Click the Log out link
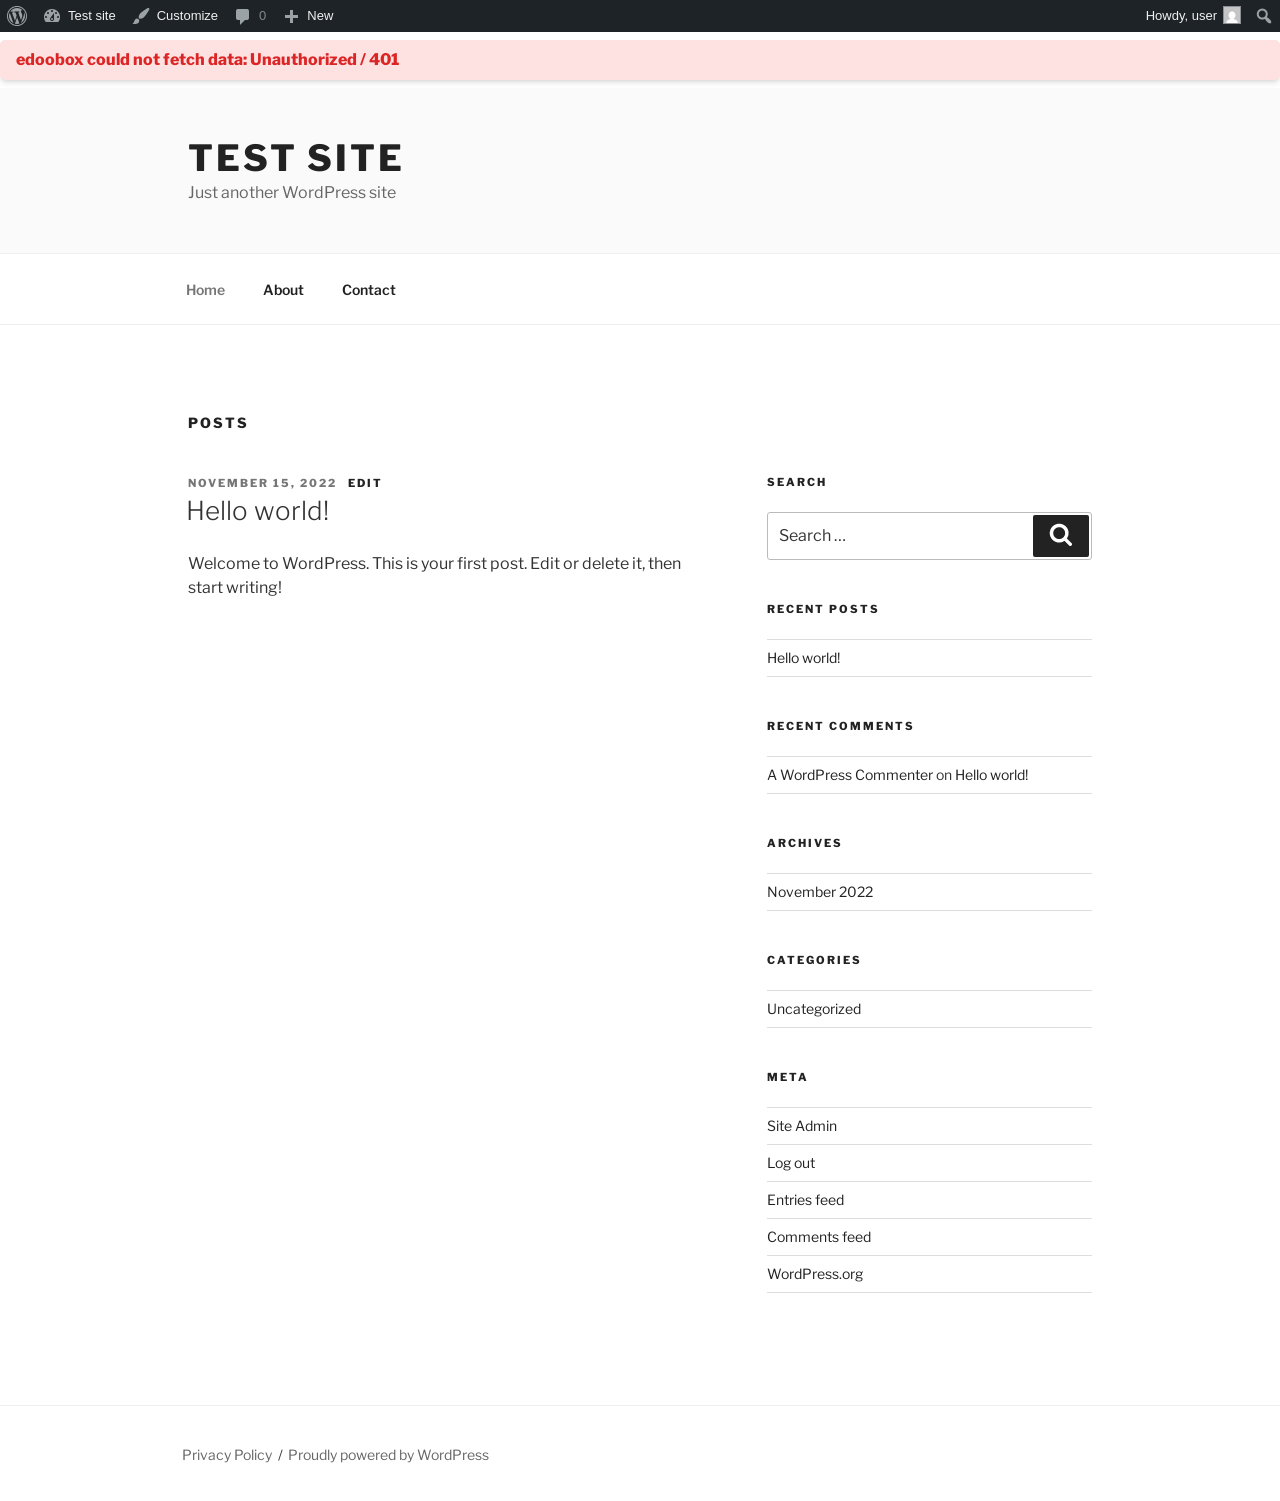Screen dimensions: 1280x1501 pyautogui.click(x=790, y=1163)
